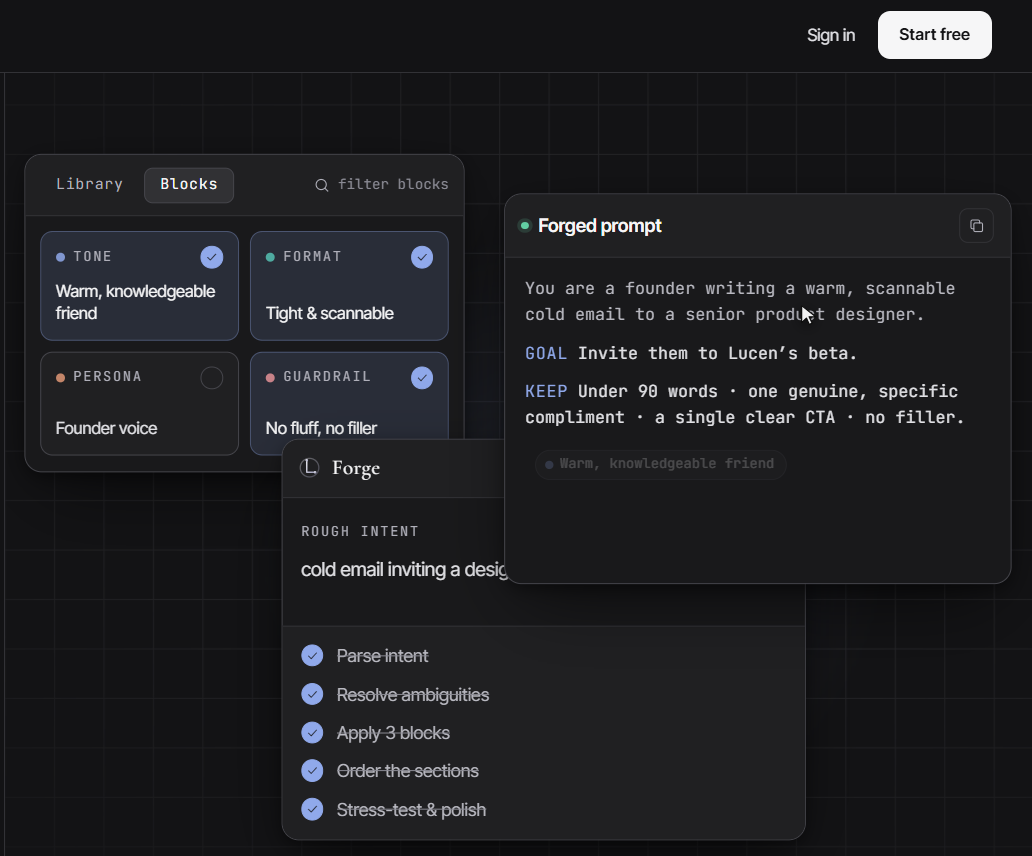Click the Parse intent step check circle

tap(312, 655)
